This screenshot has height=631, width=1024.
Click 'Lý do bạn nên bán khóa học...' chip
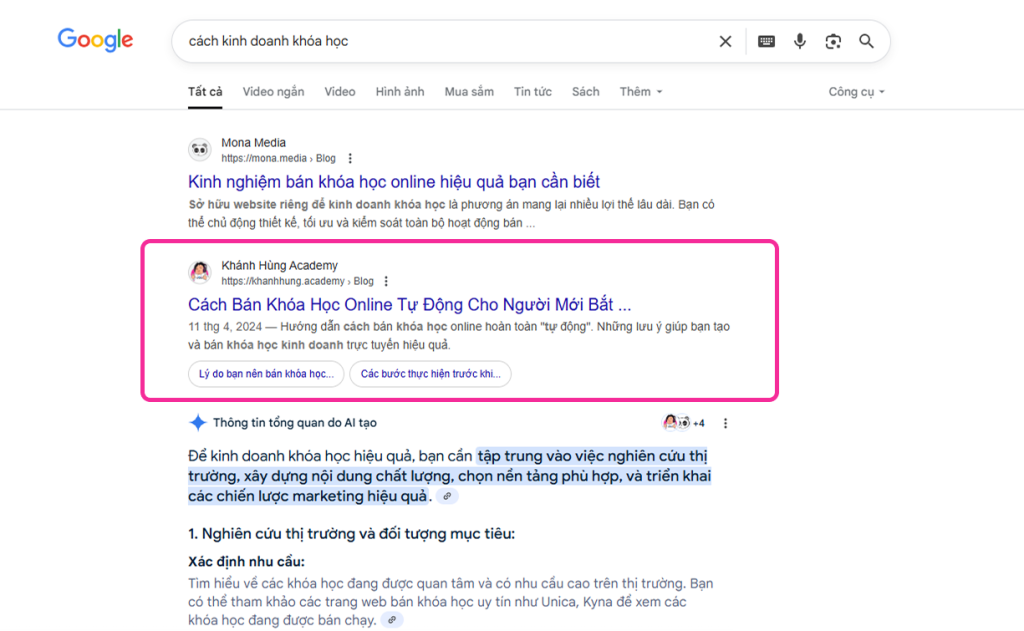[x=266, y=374]
